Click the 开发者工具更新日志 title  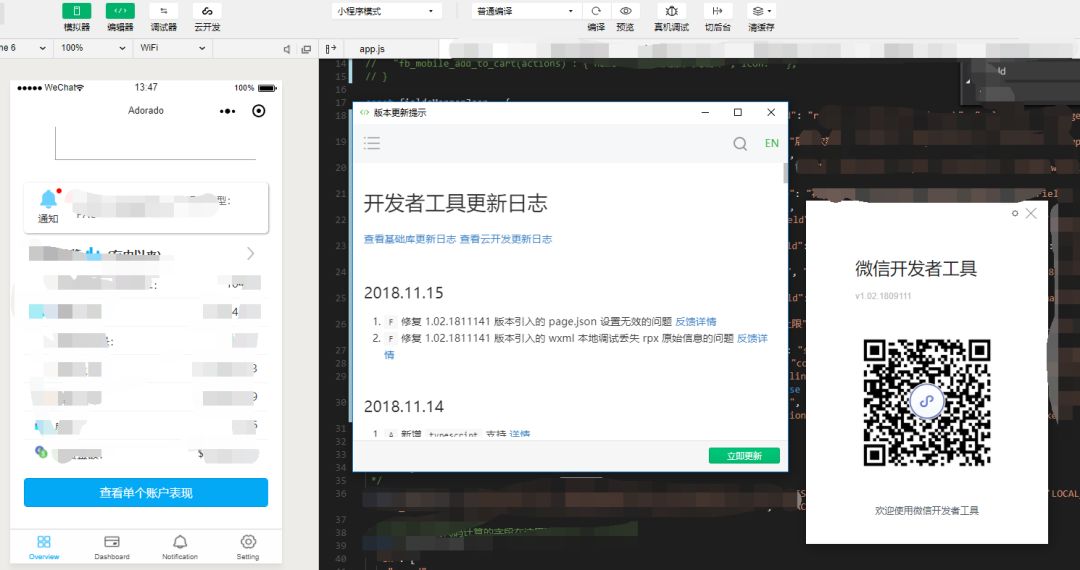tap(455, 203)
